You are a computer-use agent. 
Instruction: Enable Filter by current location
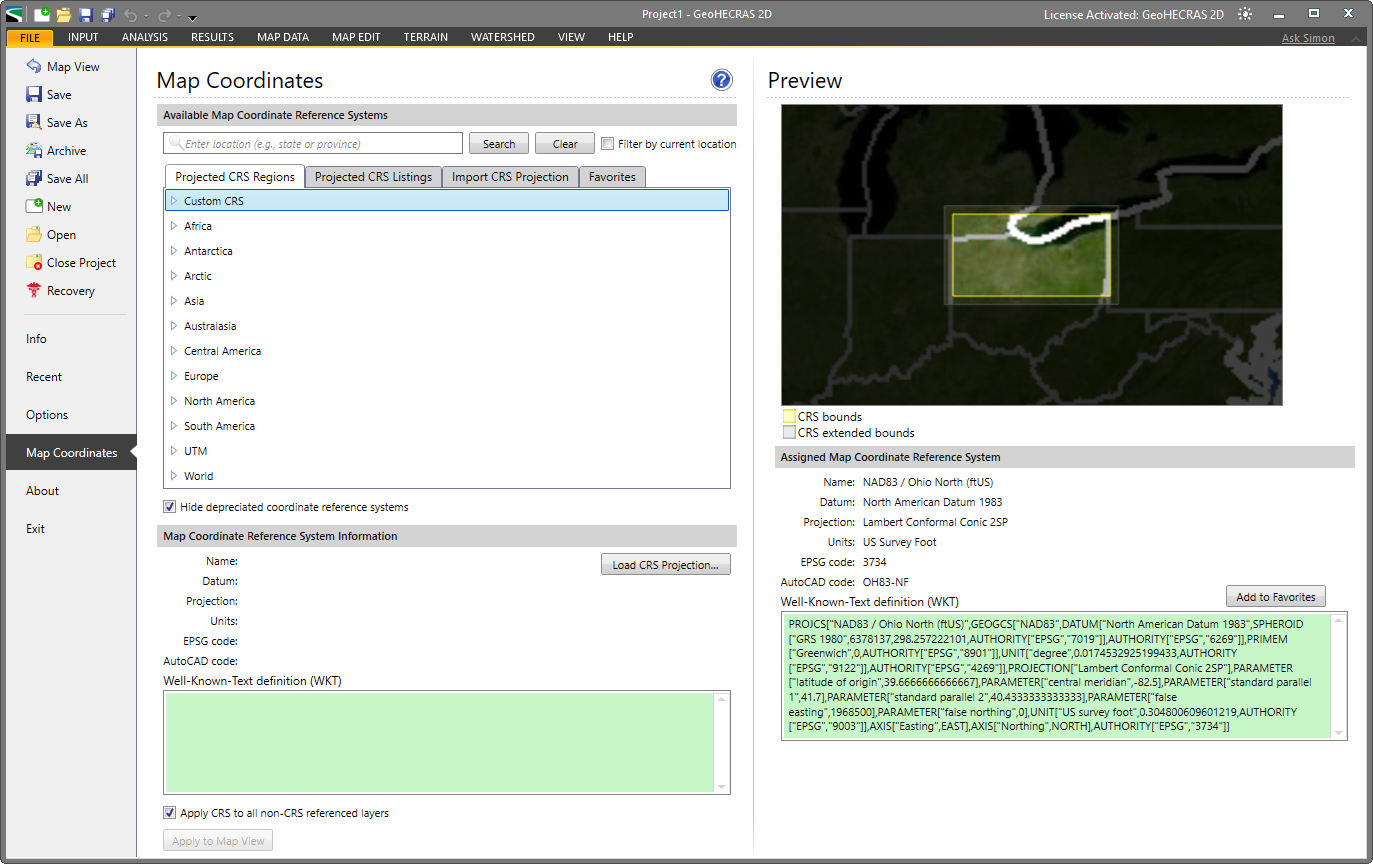608,143
